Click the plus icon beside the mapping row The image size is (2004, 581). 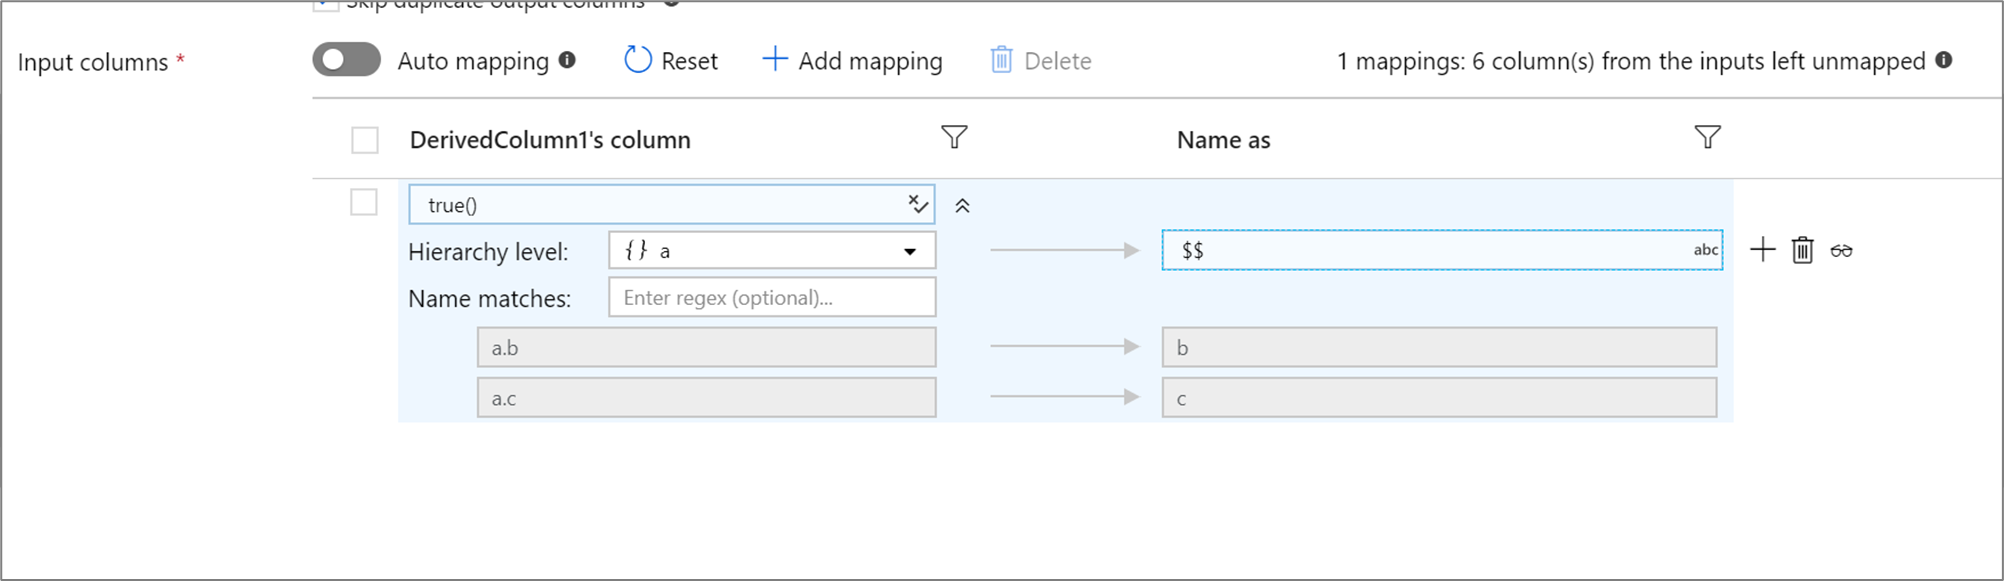coord(1763,250)
